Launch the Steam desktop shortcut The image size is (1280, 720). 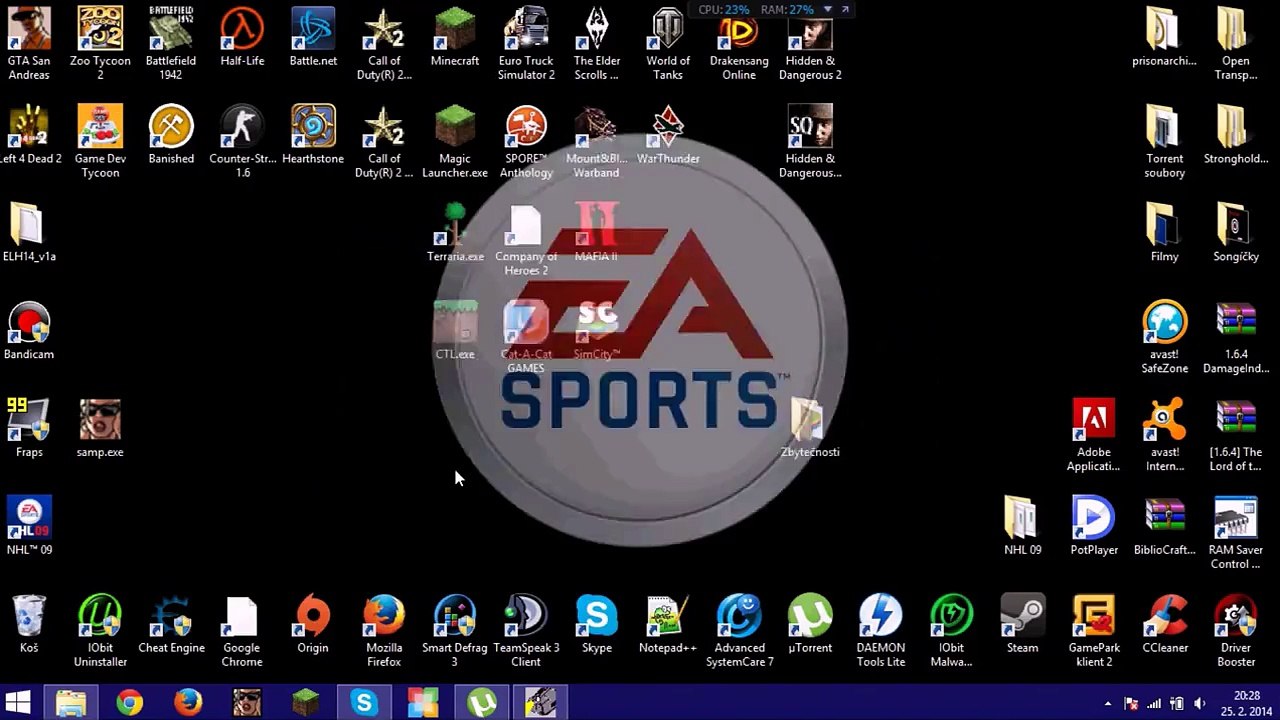(x=1022, y=624)
